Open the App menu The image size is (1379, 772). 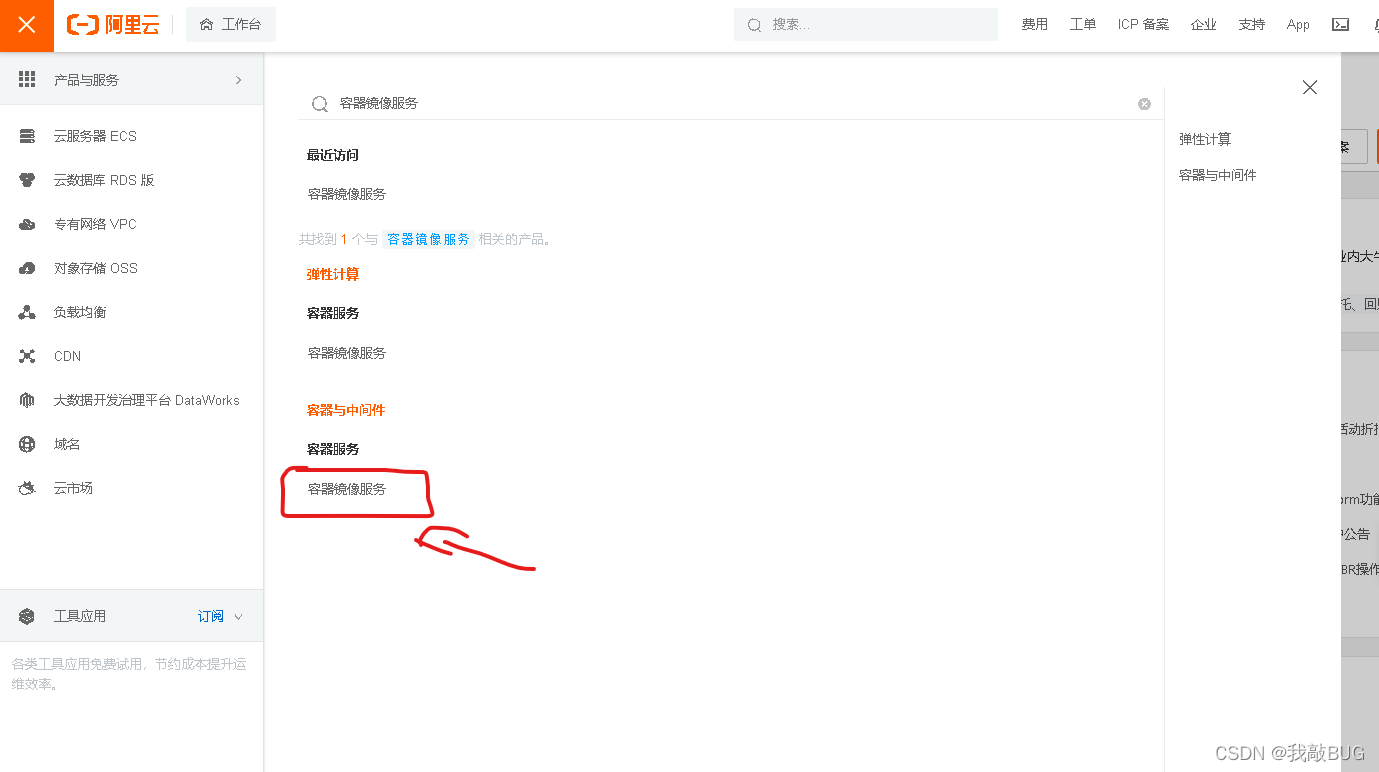click(1298, 24)
